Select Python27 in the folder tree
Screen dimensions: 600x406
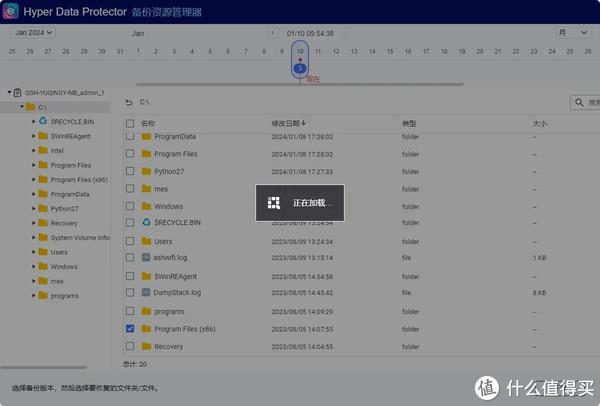tap(64, 209)
